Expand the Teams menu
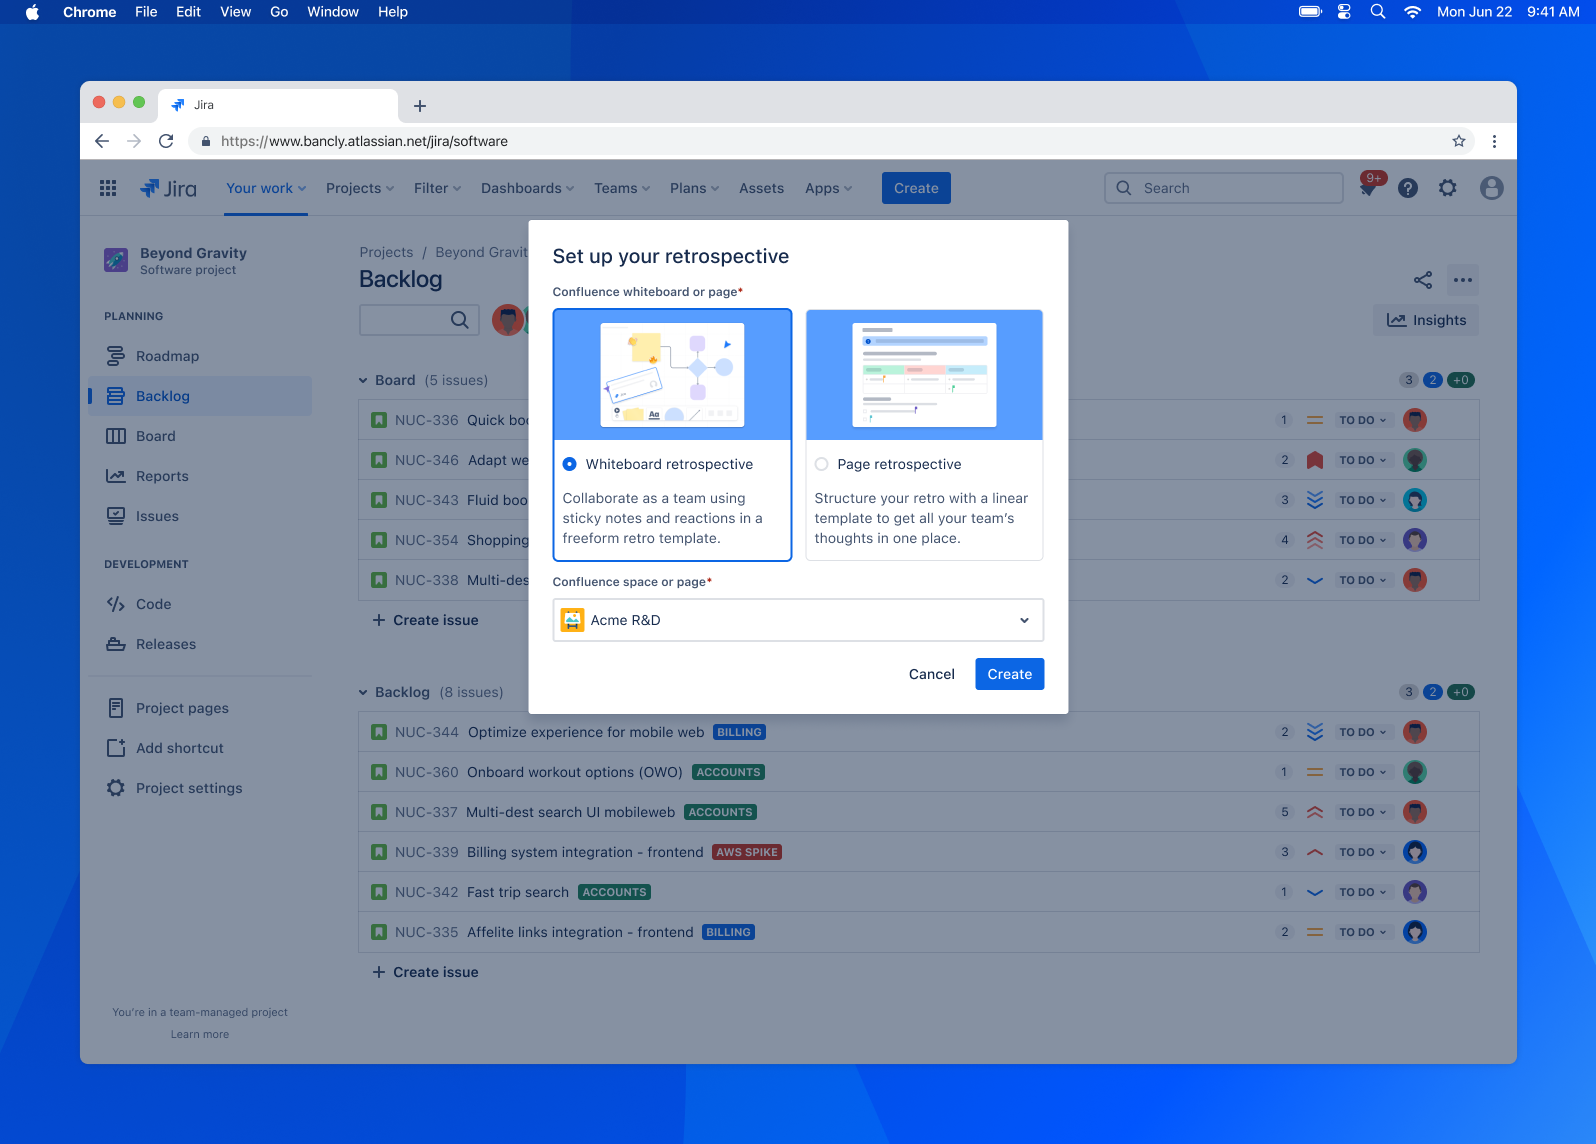1596x1144 pixels. coord(622,188)
